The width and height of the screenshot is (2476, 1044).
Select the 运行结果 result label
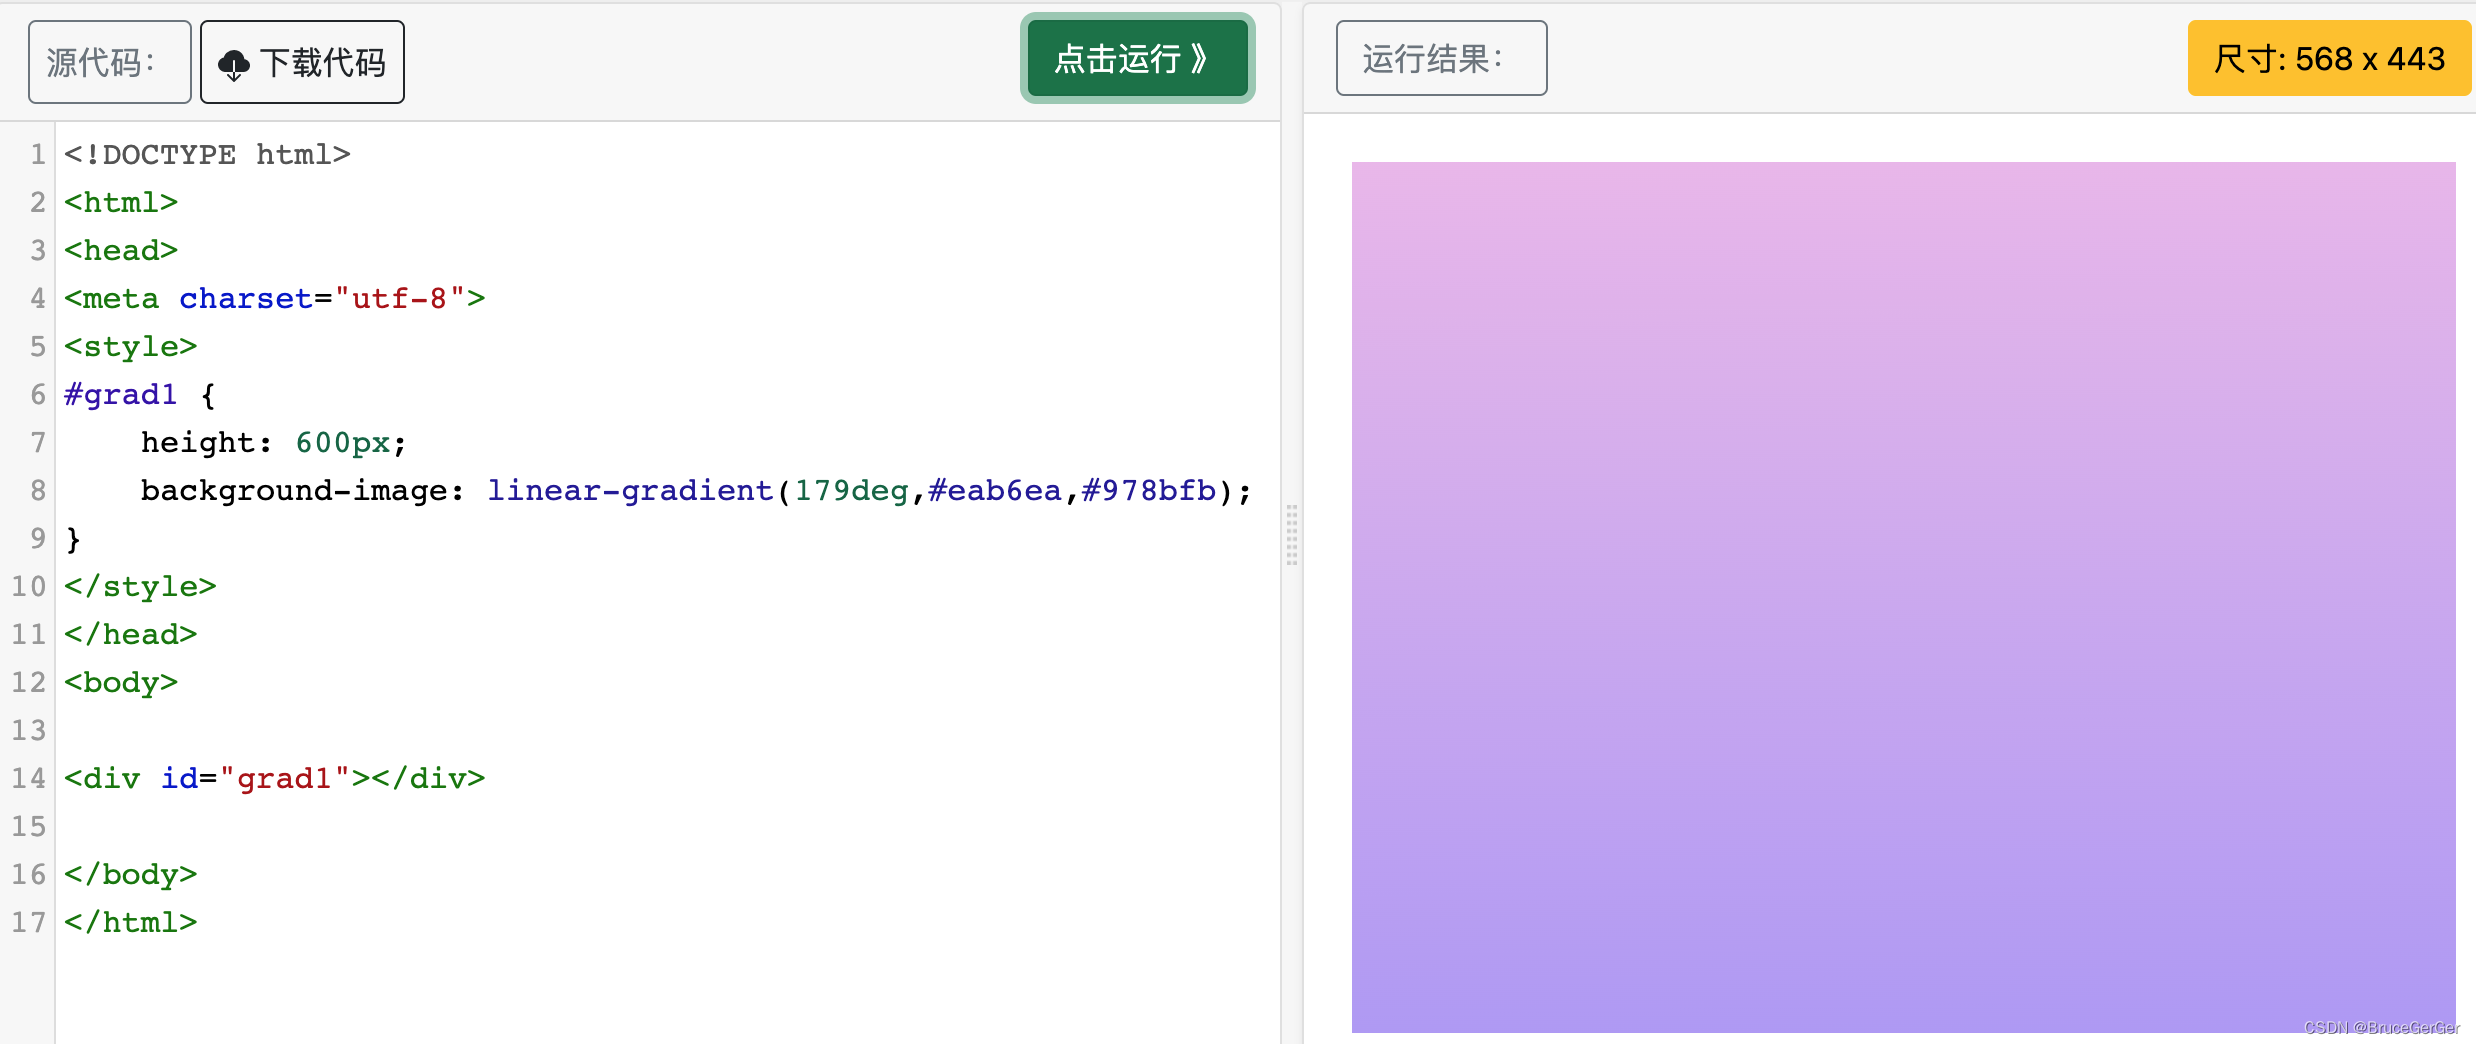(x=1440, y=58)
